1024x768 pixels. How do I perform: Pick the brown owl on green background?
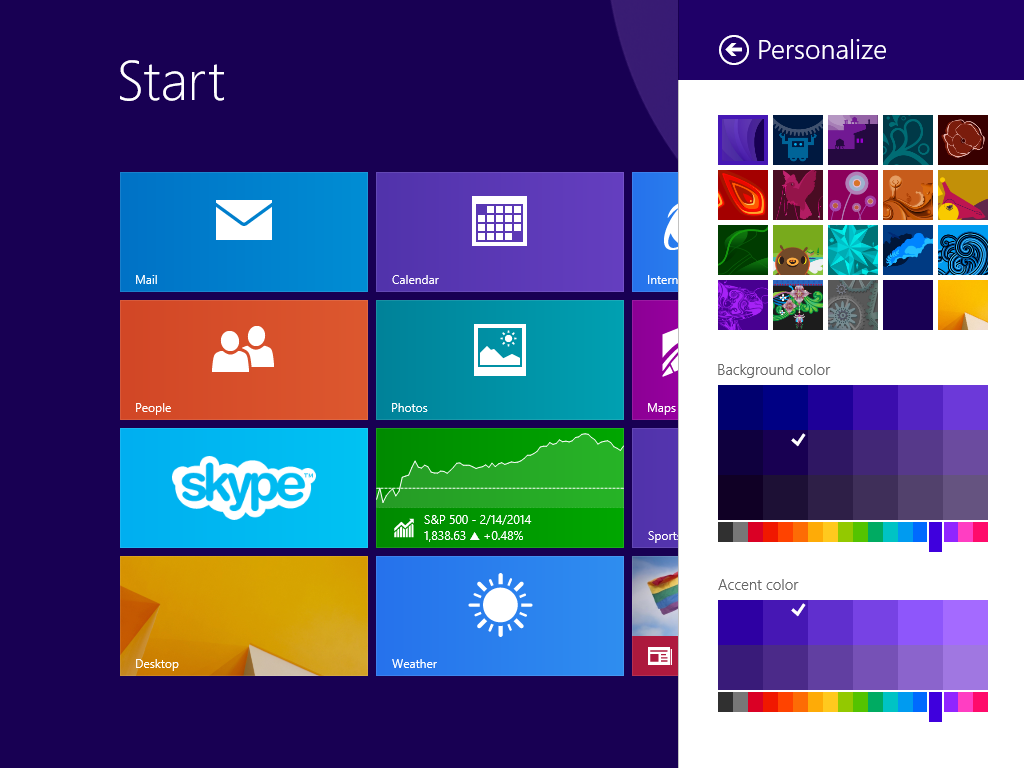point(797,250)
